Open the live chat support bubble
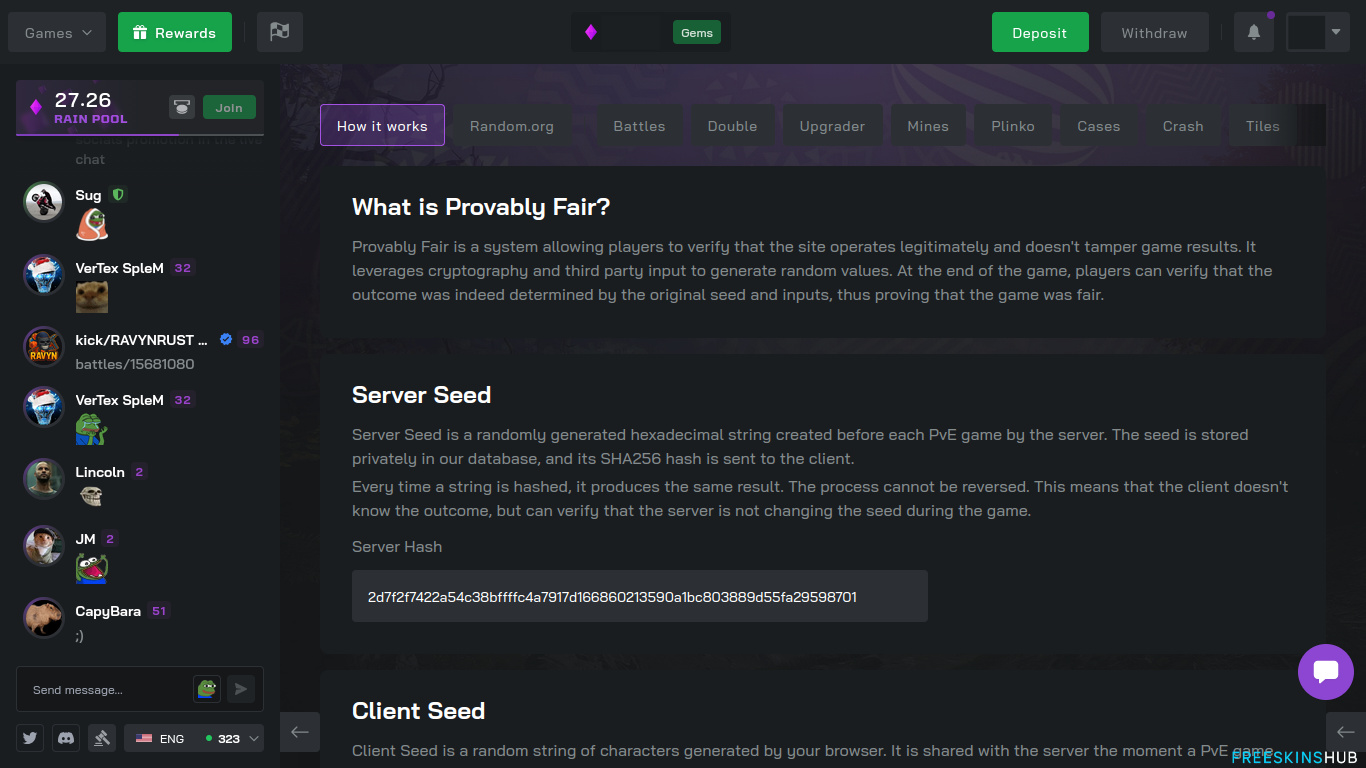Viewport: 1366px width, 768px height. click(x=1326, y=672)
